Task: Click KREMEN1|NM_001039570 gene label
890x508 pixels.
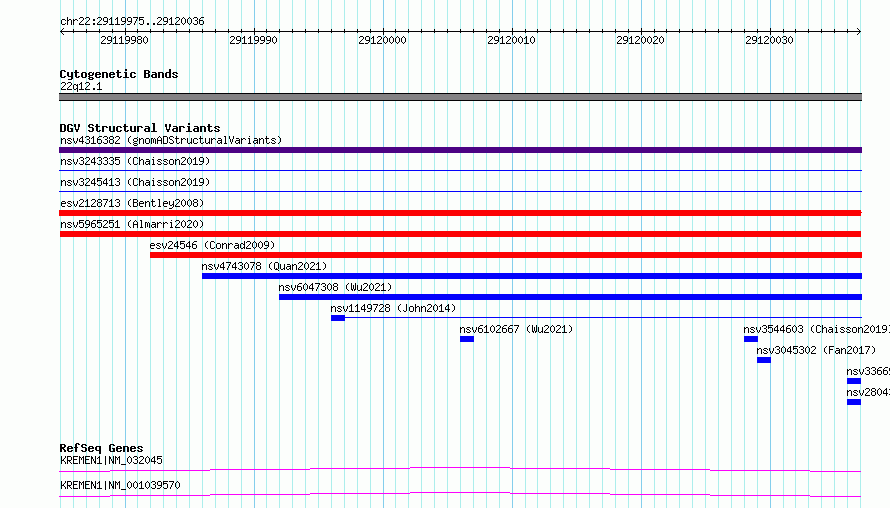Action: [x=120, y=485]
